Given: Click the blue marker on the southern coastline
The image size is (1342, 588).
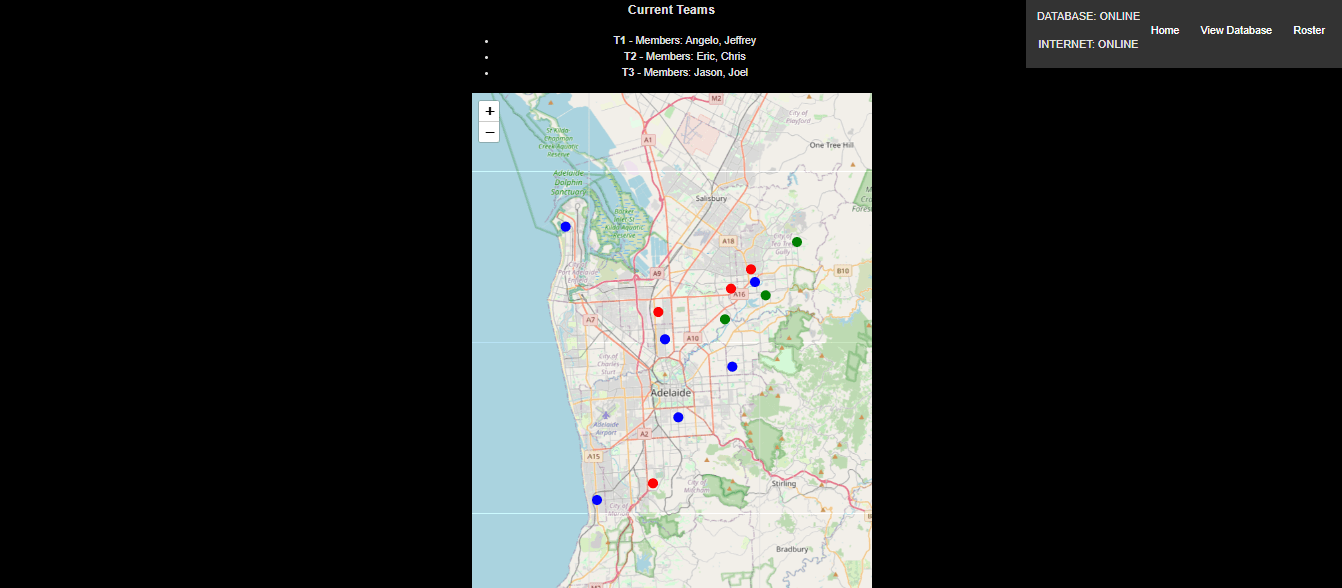Looking at the screenshot, I should 597,499.
